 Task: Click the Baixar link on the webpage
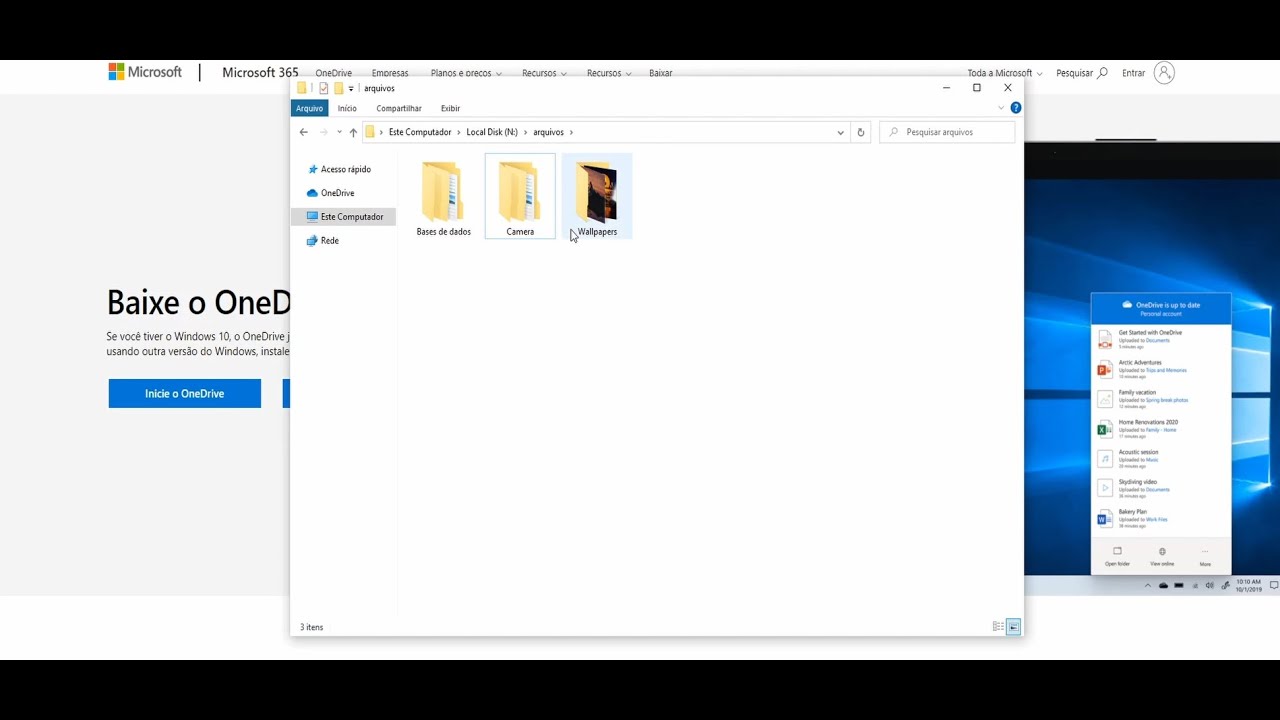tap(661, 73)
